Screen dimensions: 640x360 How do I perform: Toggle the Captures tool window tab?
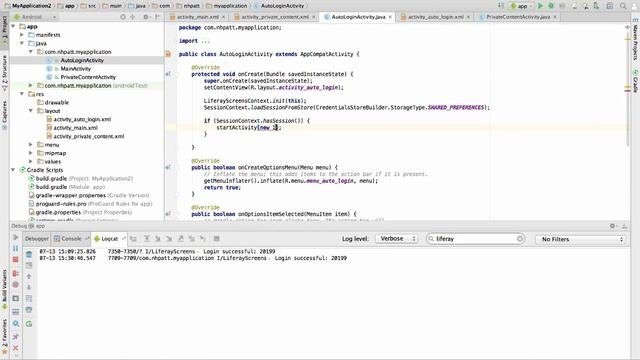4,115
